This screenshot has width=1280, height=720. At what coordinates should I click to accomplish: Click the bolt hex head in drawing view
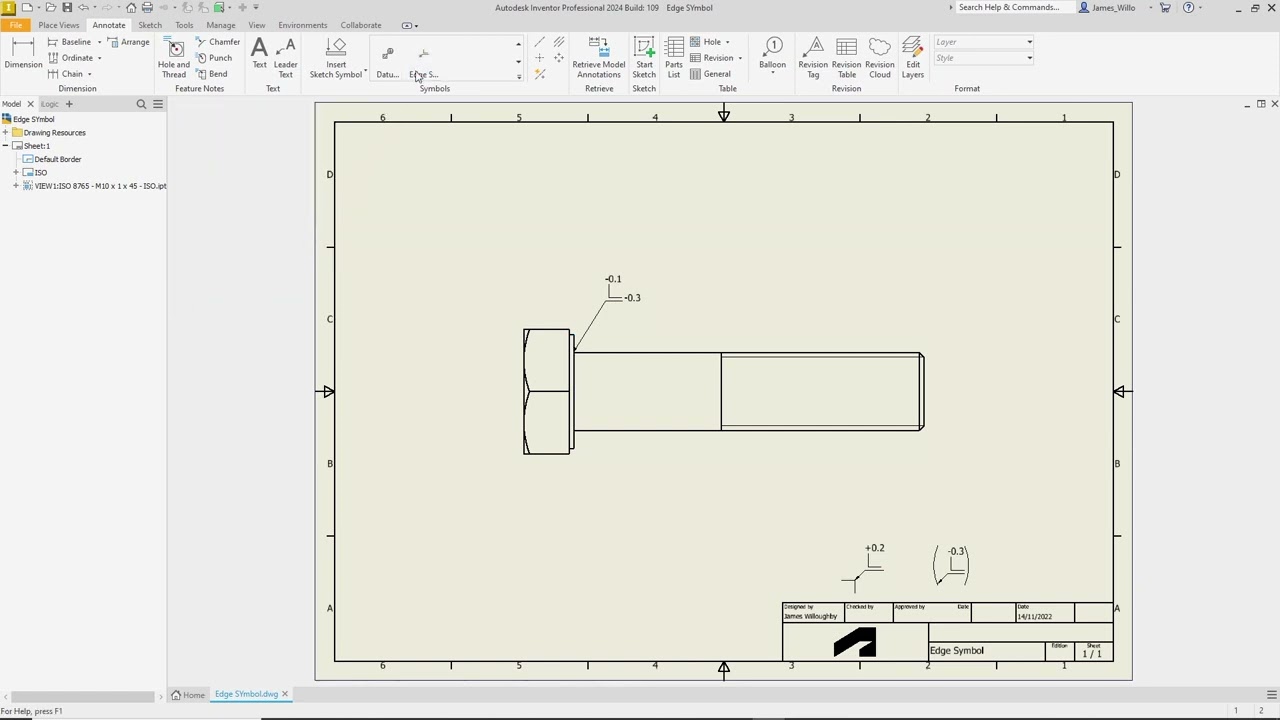[x=547, y=391]
